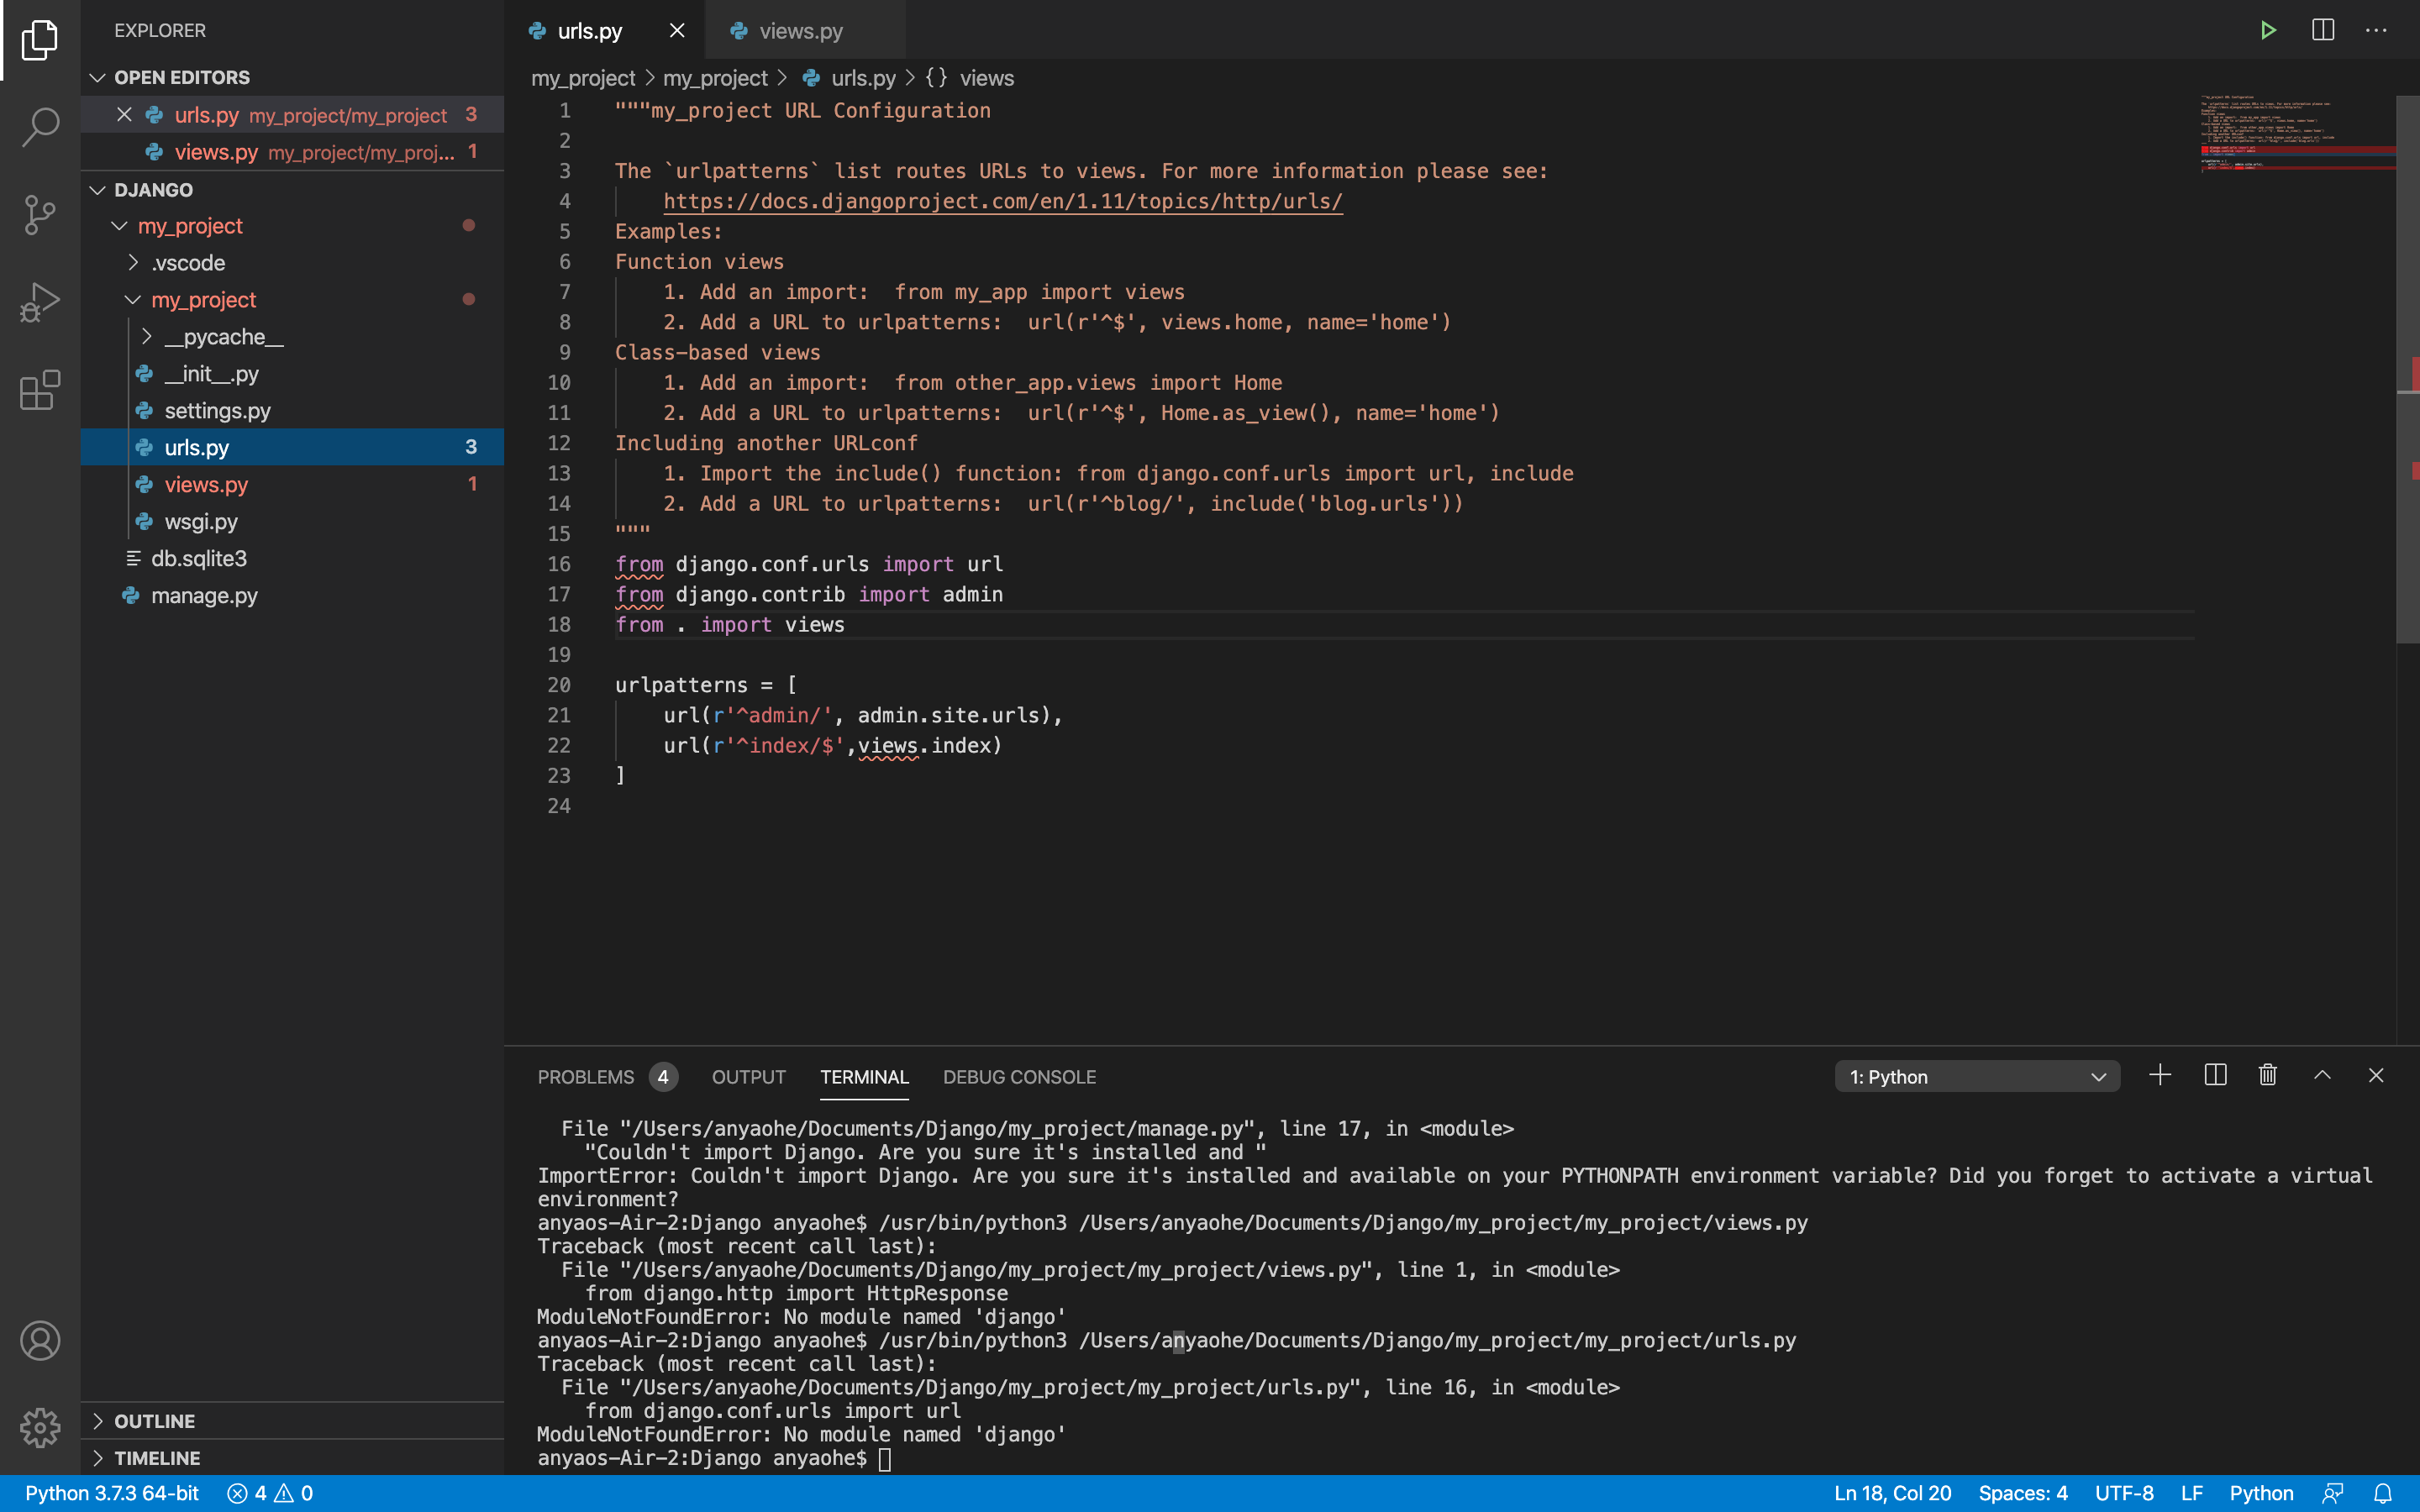Open notifications bell in status bar
The width and height of the screenshot is (2420, 1512).
(x=2383, y=1493)
